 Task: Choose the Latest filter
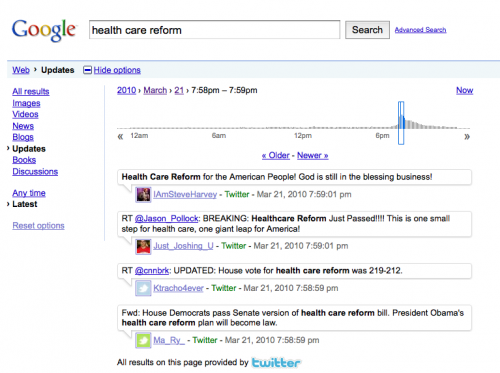25,204
